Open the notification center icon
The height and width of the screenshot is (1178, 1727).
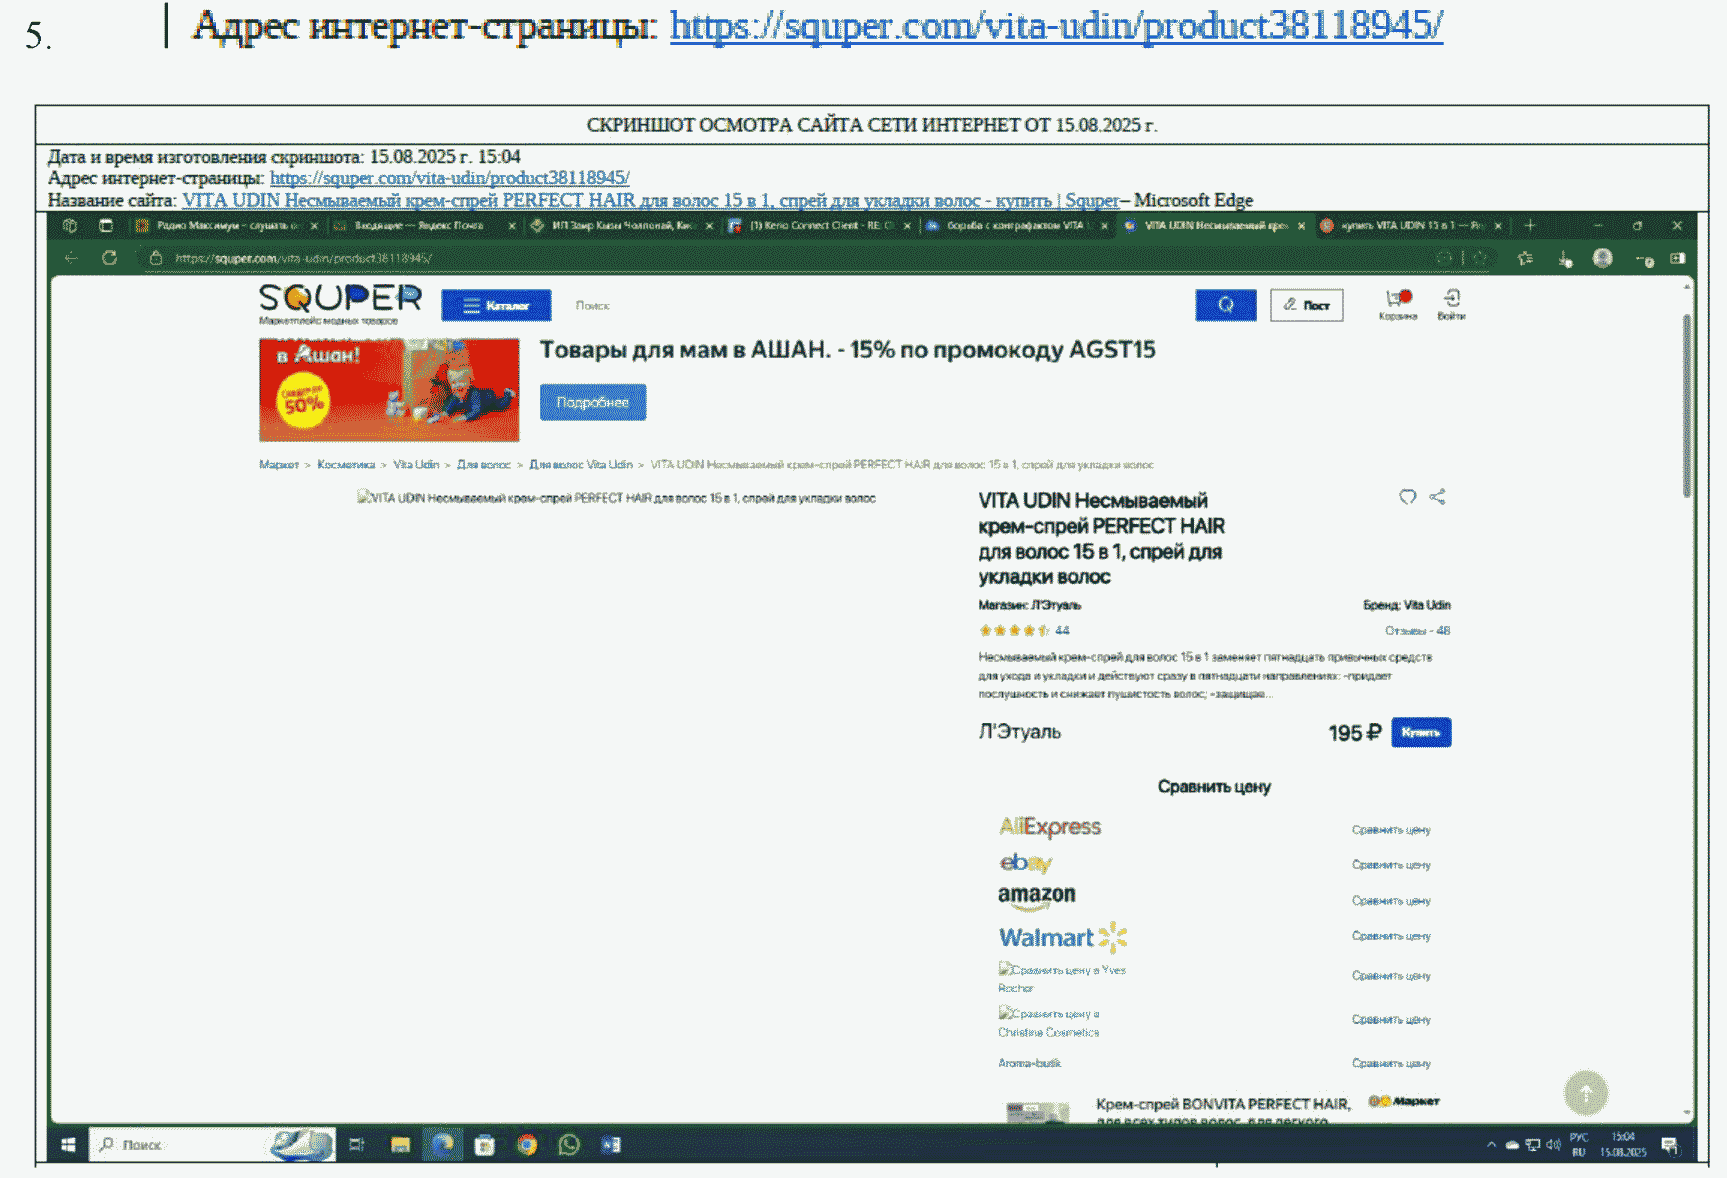click(x=1669, y=1145)
